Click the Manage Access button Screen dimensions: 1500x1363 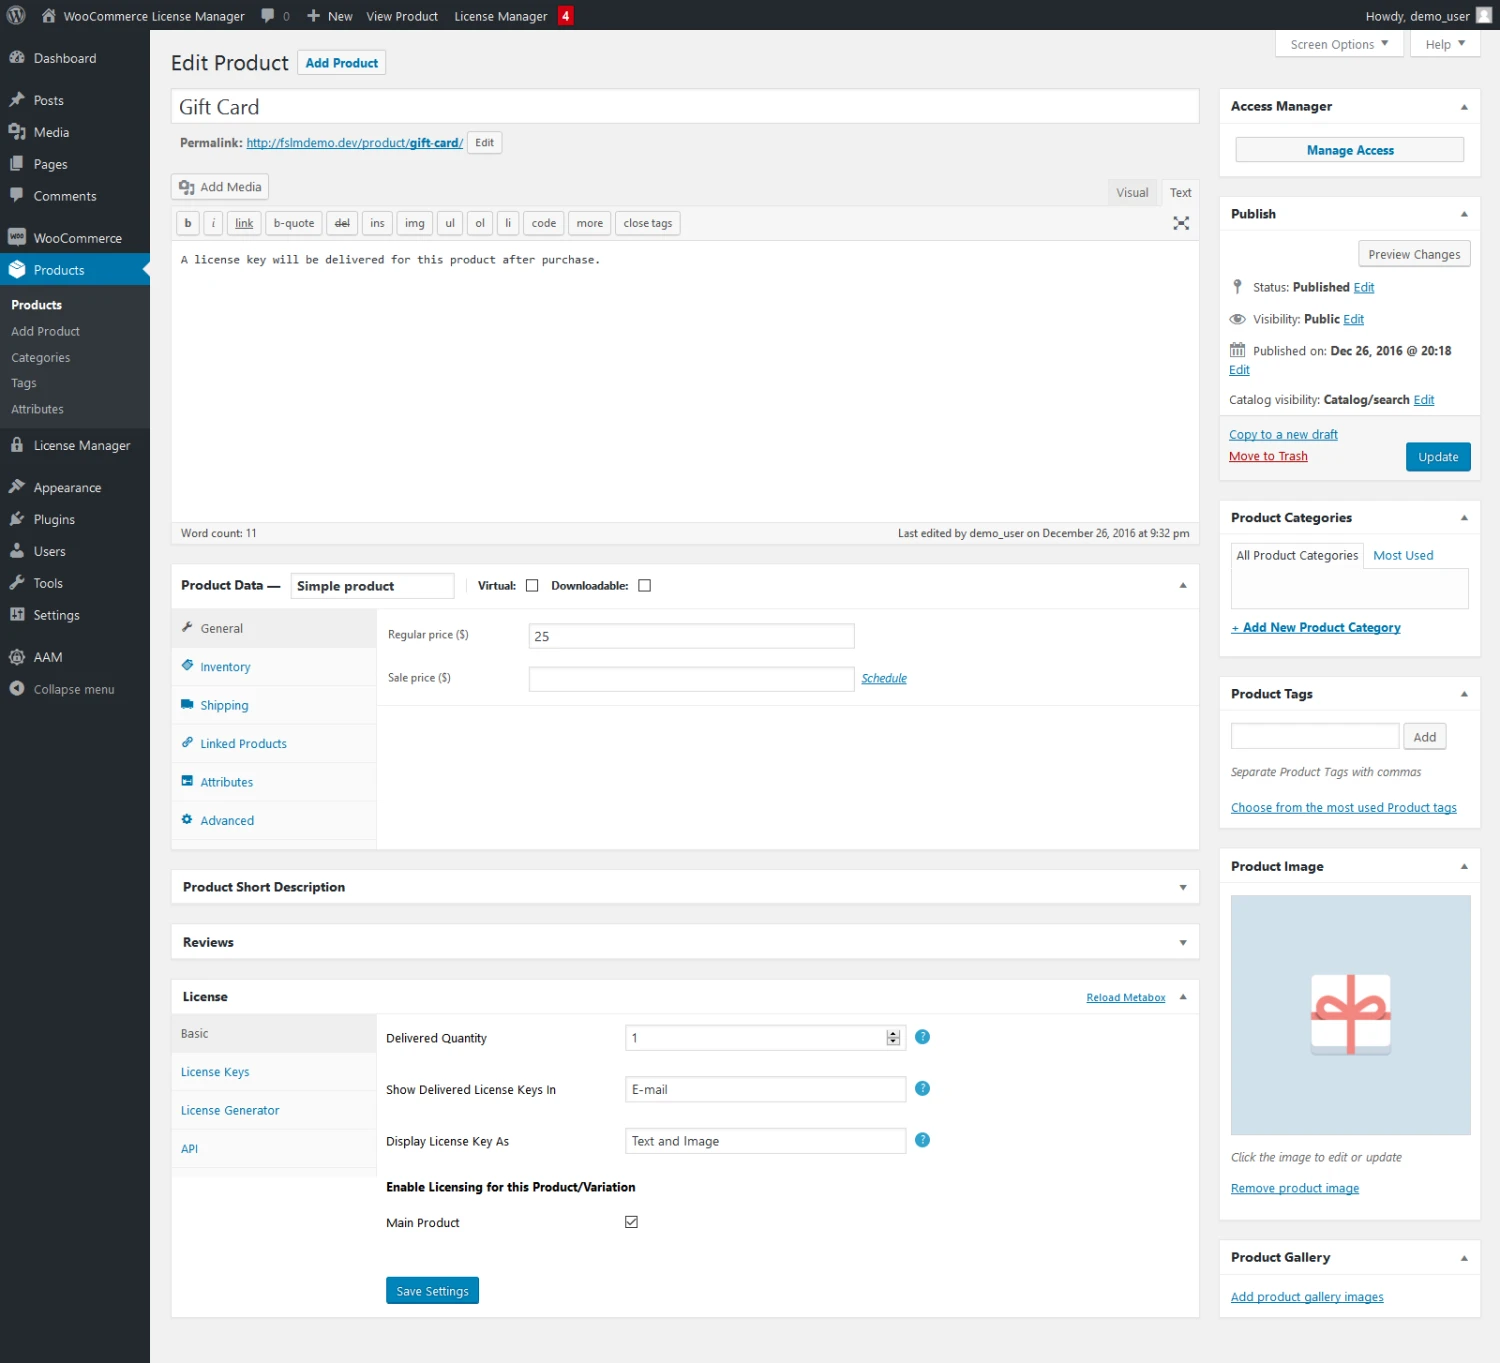click(1350, 150)
